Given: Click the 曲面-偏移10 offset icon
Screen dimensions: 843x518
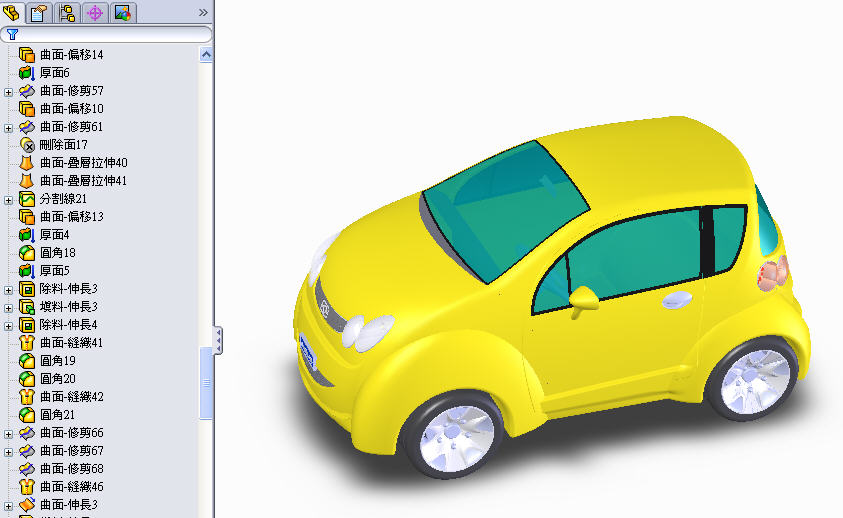Looking at the screenshot, I should pos(27,109).
